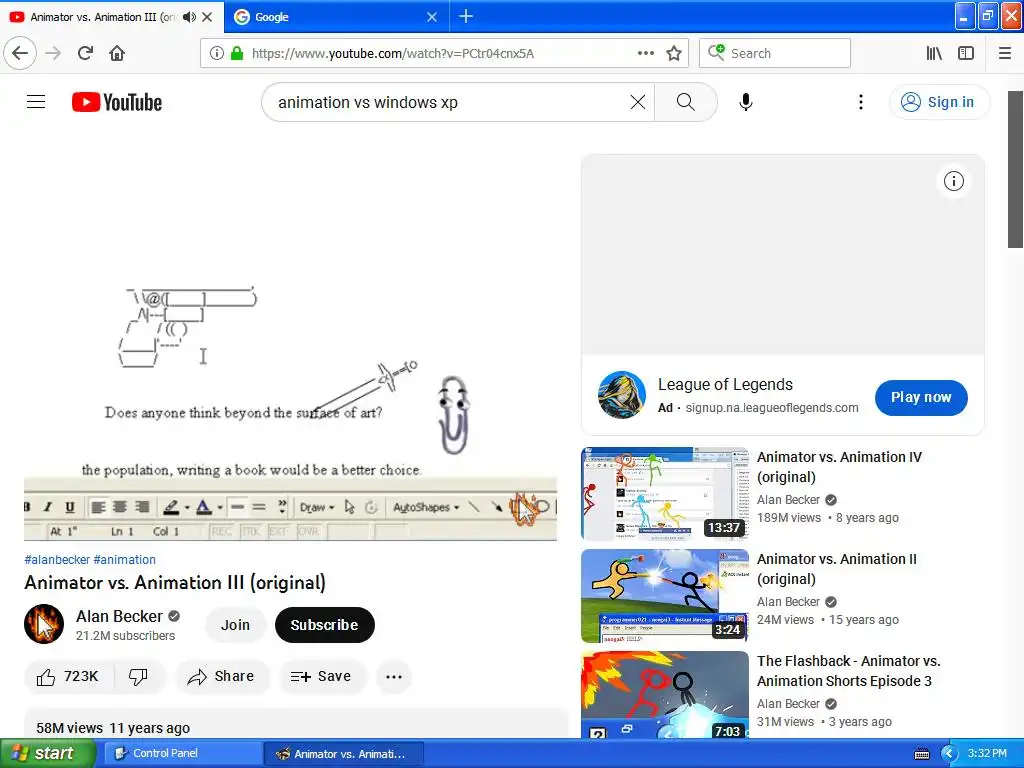Go to YouTube home via logo
The height and width of the screenshot is (768, 1024).
[x=117, y=102]
